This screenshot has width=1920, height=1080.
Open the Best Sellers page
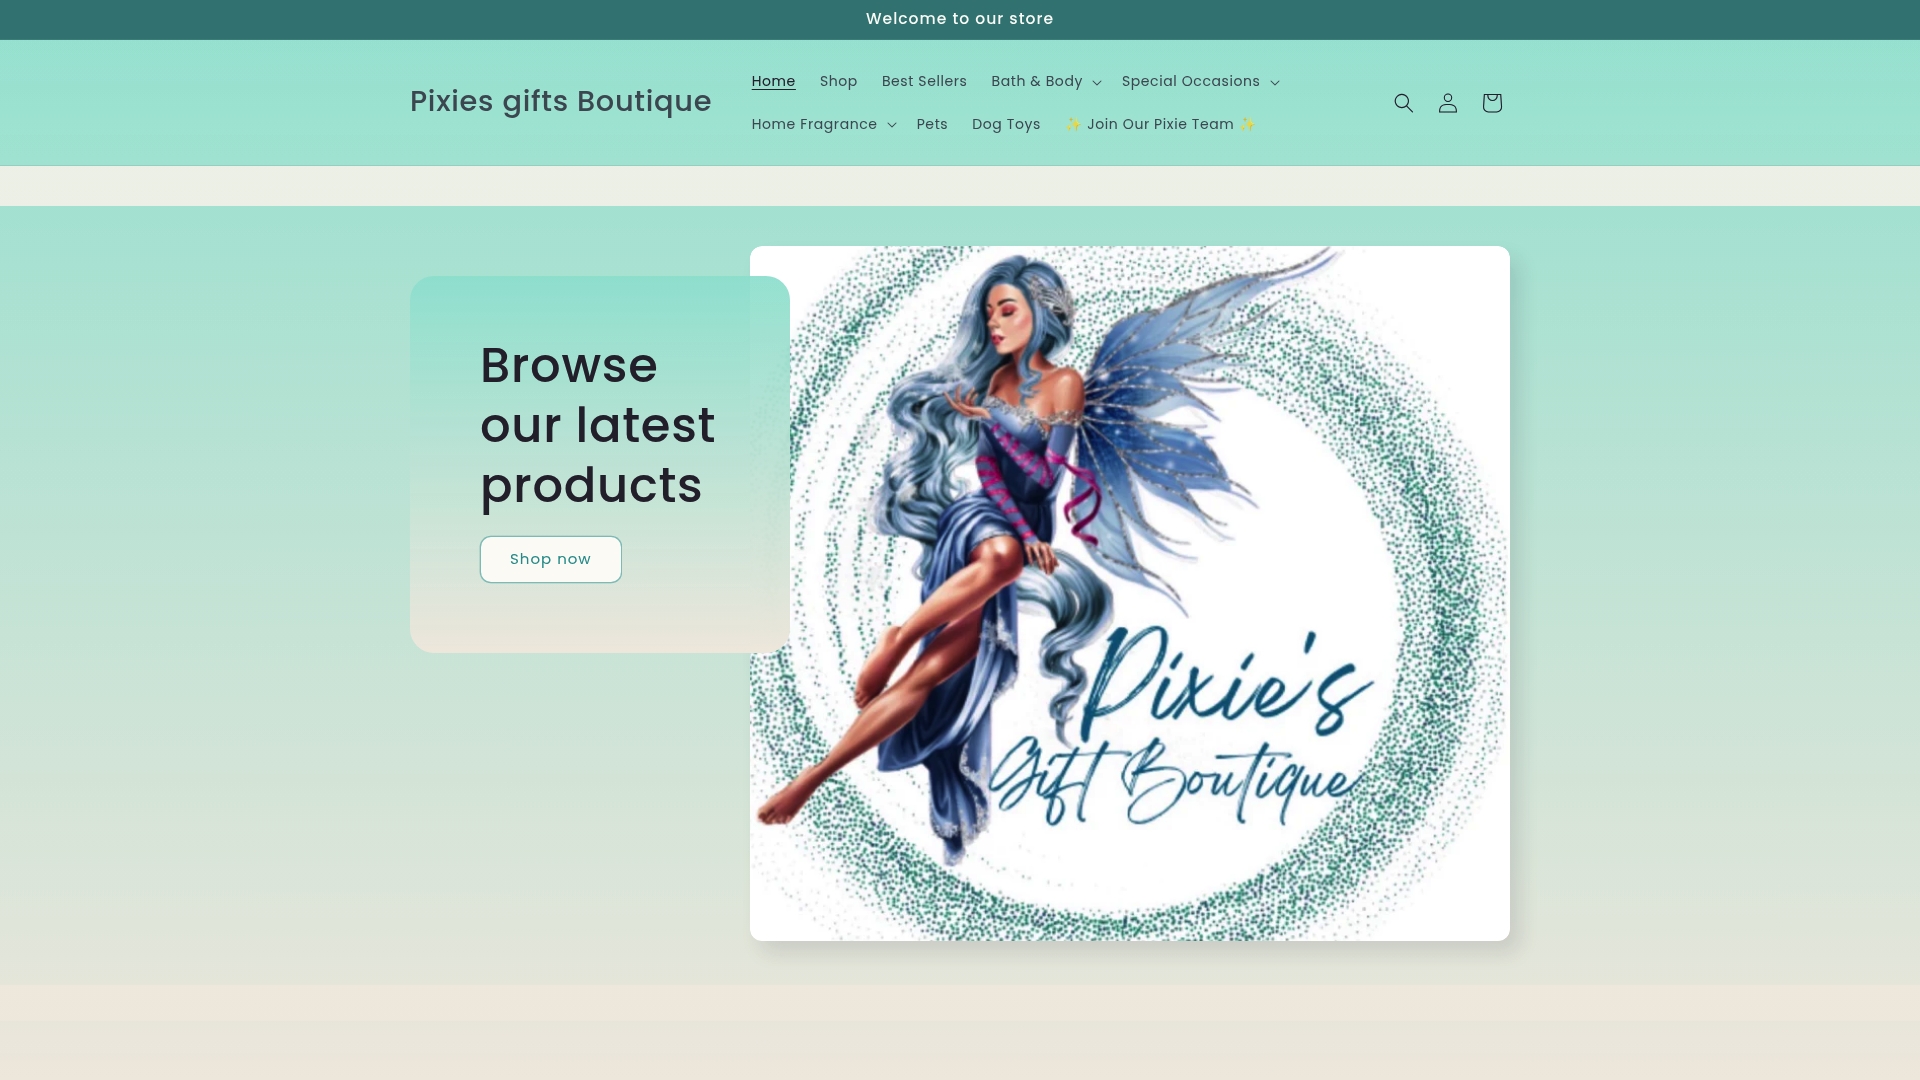(924, 81)
